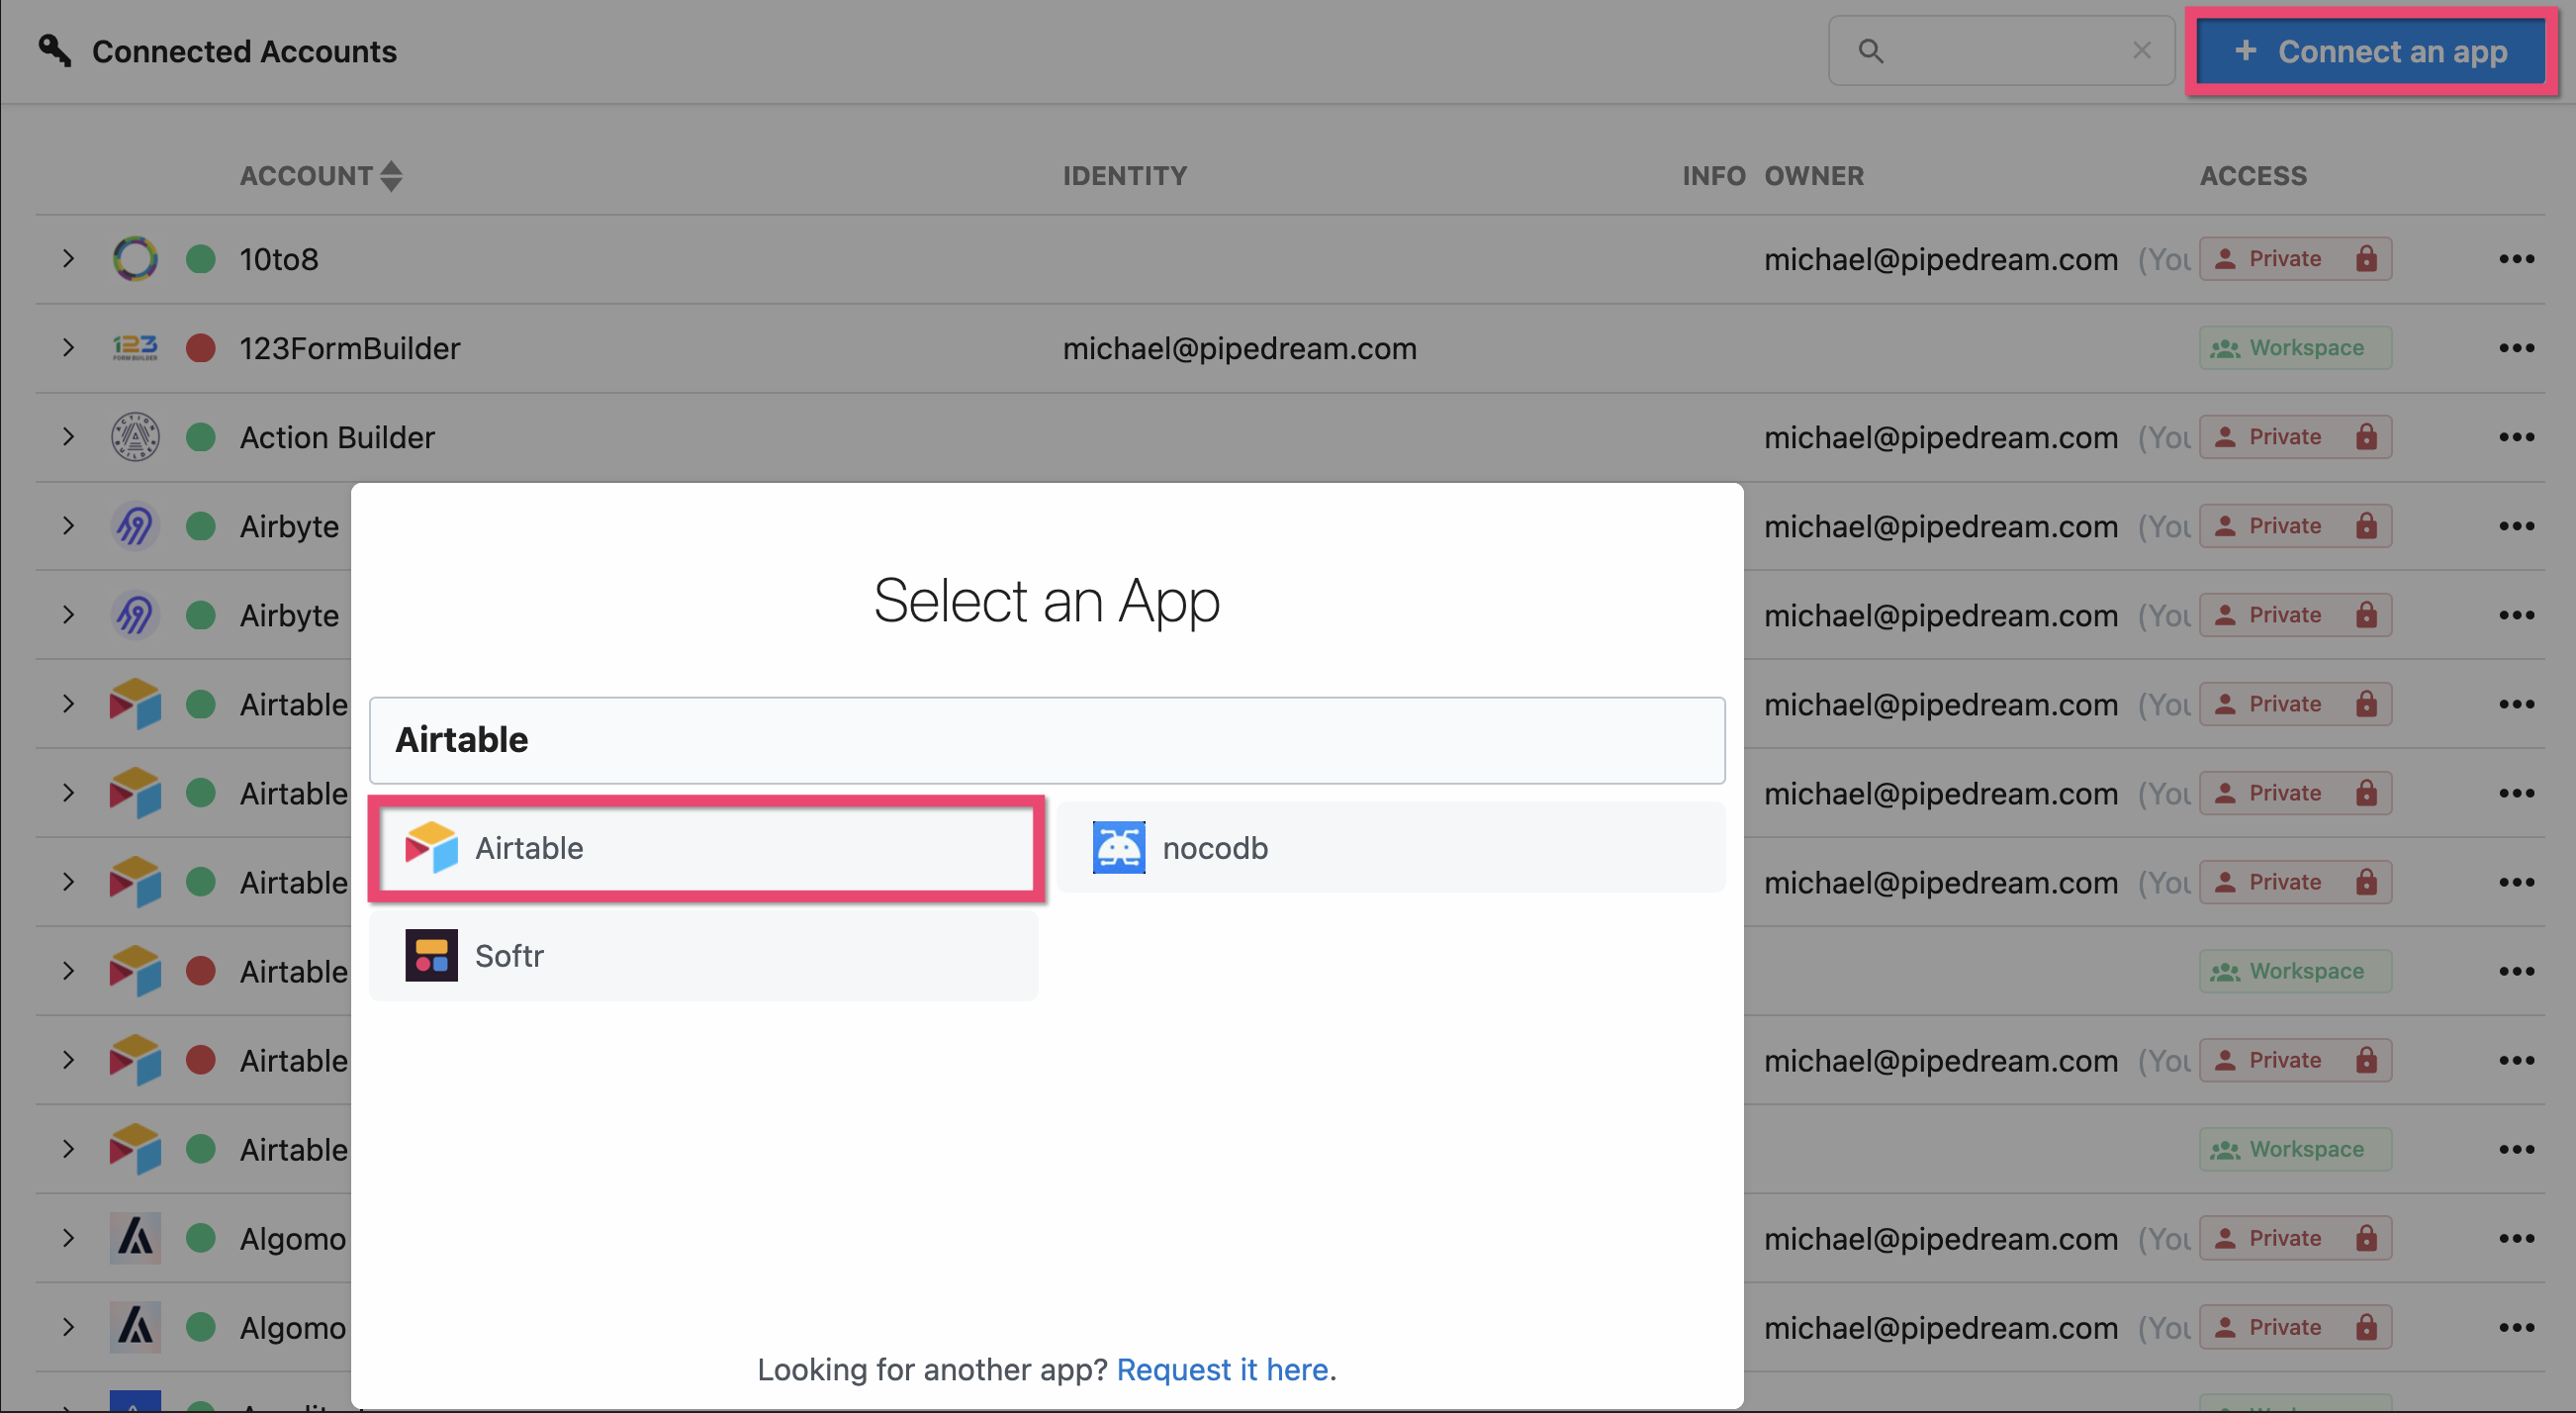The image size is (2576, 1413).
Task: Click the INFO column header
Action: pos(1713,176)
